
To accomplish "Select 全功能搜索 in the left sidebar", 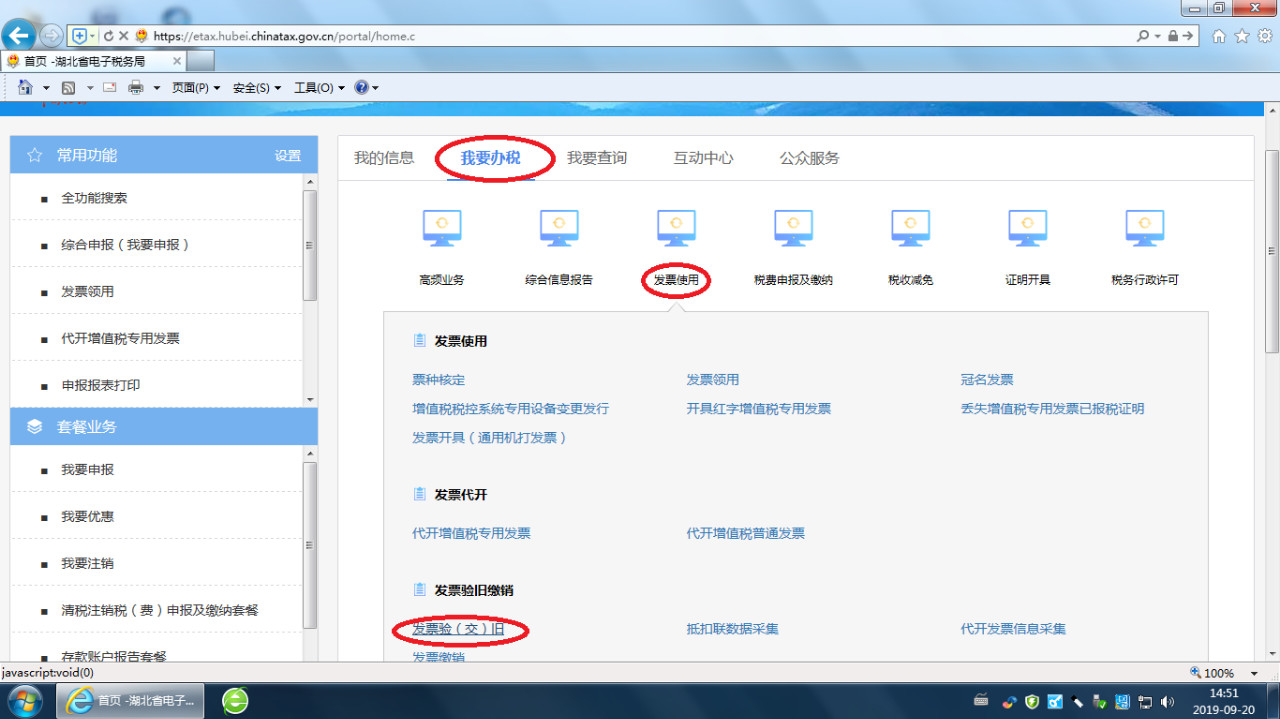I will [94, 198].
